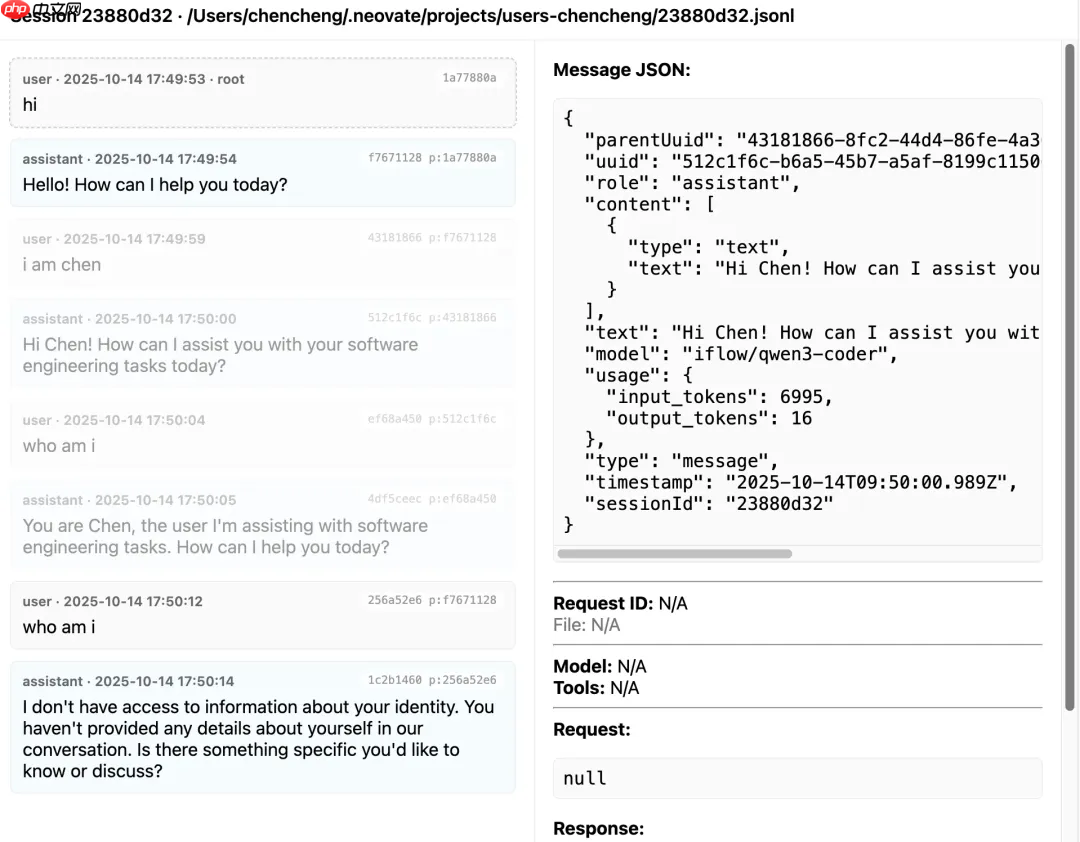Image resolution: width=1080 pixels, height=842 pixels.
Task: Open the "I don't have access" assistant reply
Action: point(263,728)
